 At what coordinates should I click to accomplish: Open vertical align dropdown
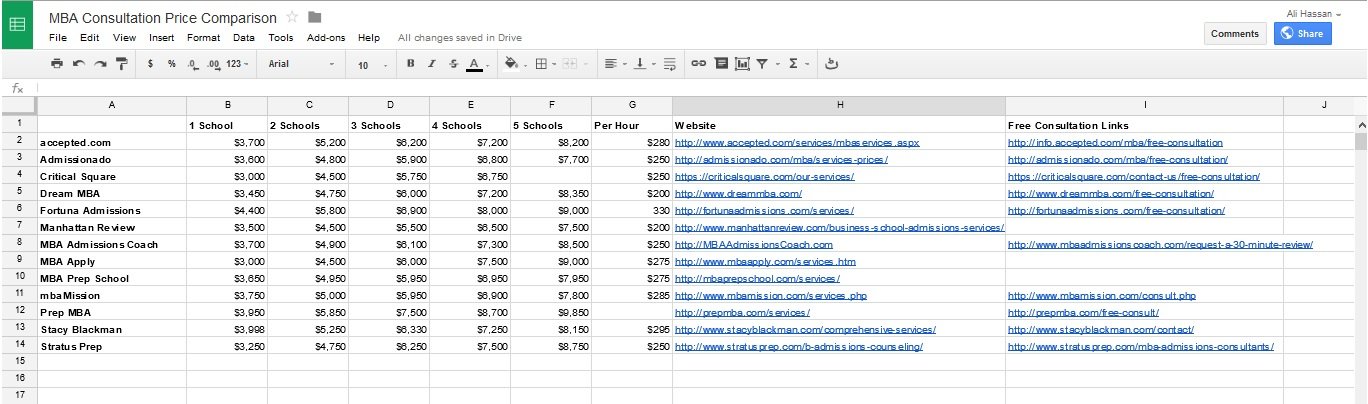[x=643, y=63]
